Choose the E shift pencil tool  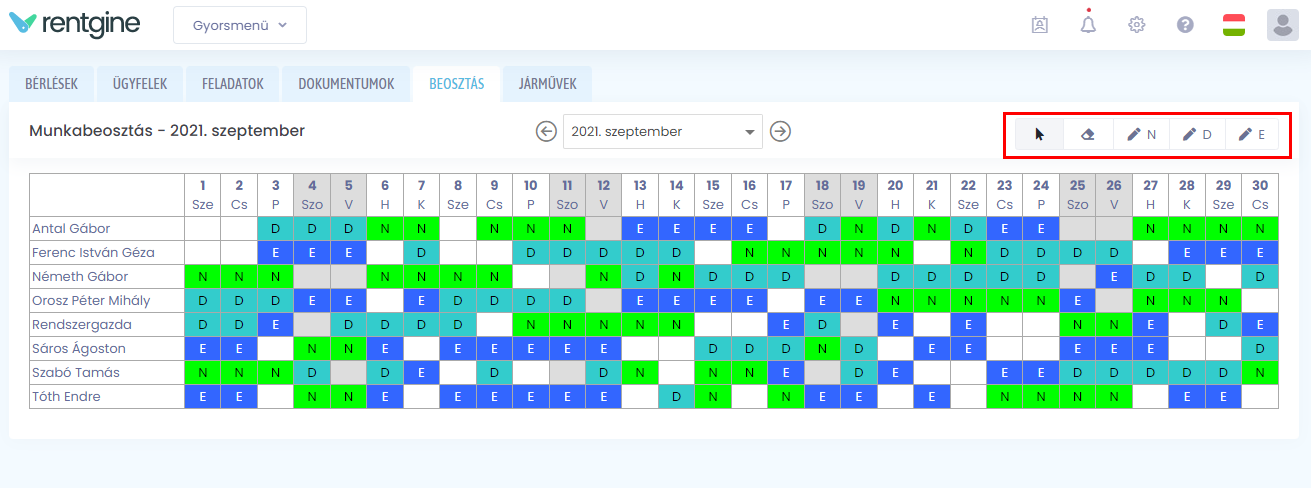point(1251,134)
